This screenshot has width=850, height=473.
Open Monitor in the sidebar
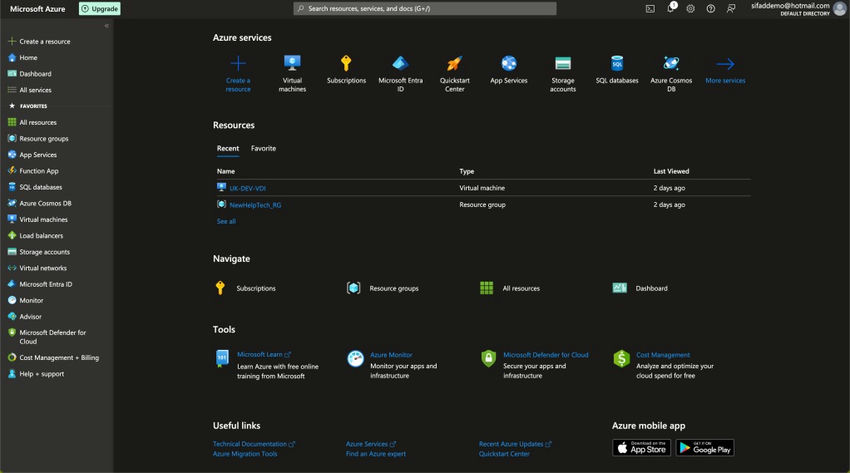point(31,300)
